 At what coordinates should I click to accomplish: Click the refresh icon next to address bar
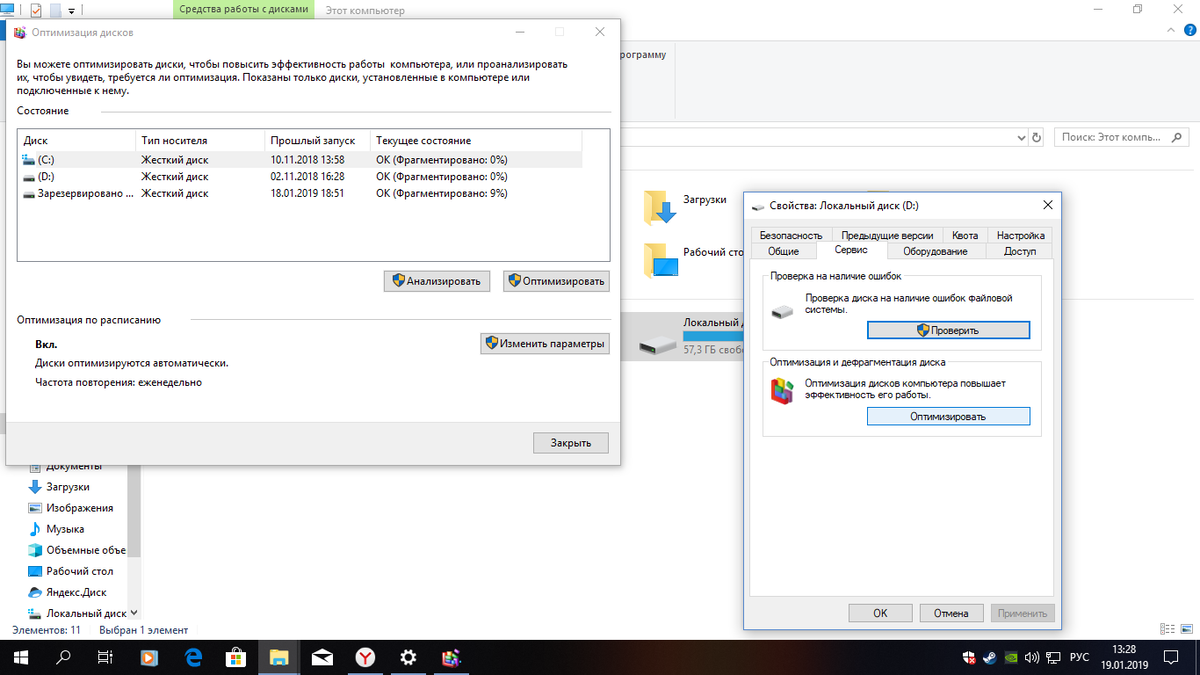(1036, 137)
